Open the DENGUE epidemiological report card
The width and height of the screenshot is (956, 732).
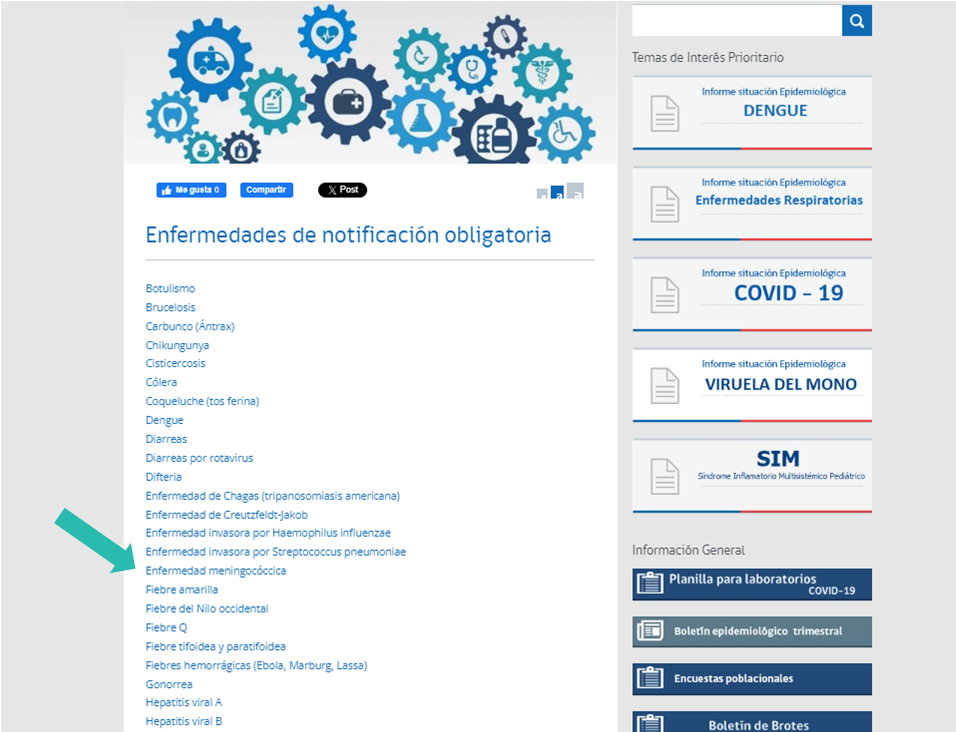tap(752, 113)
